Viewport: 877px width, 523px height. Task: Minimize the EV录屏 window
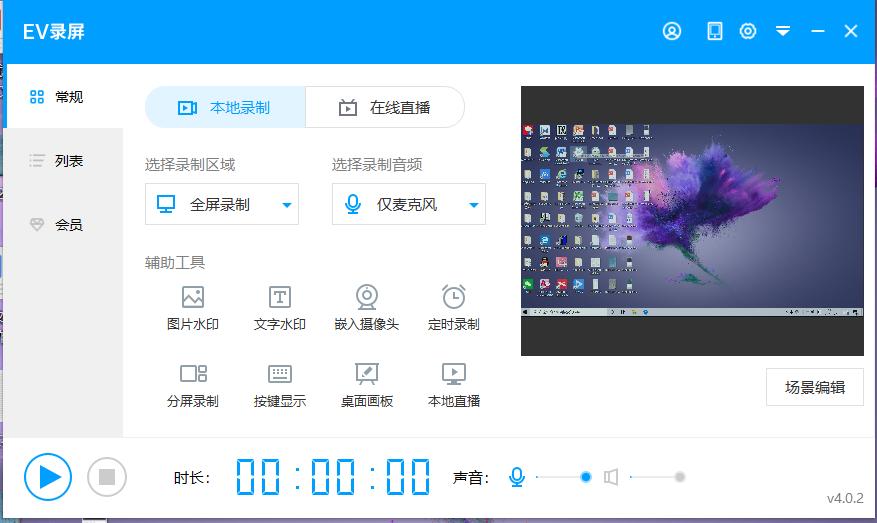[x=818, y=31]
